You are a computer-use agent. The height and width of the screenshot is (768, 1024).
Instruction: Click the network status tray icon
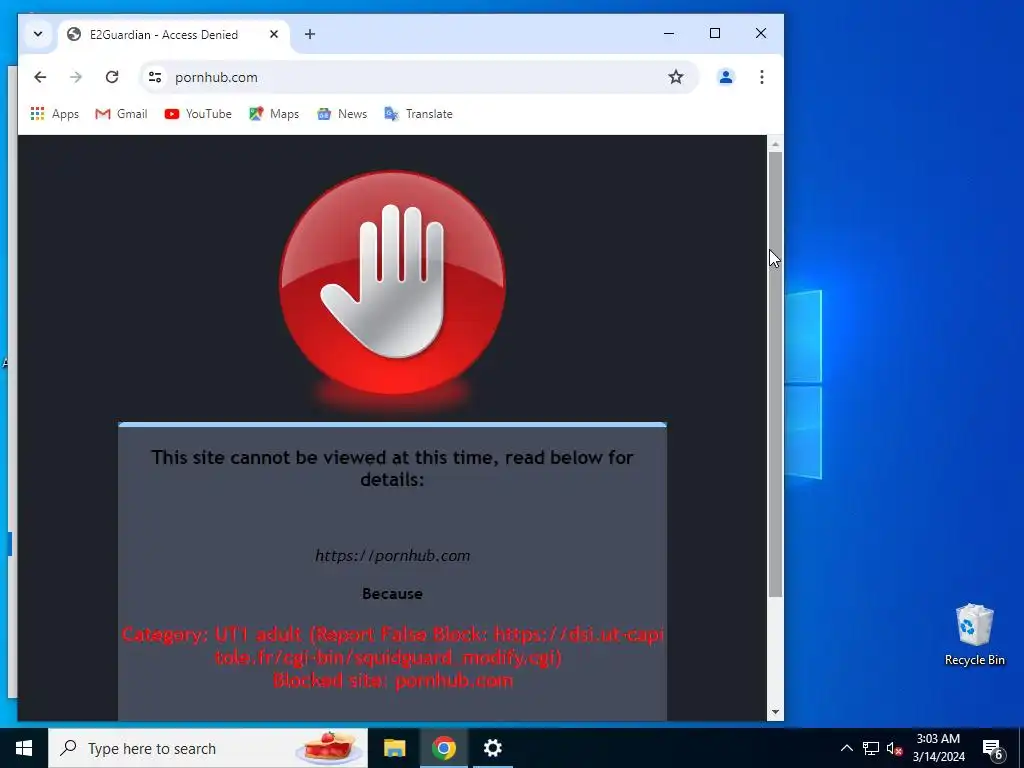pyautogui.click(x=871, y=748)
